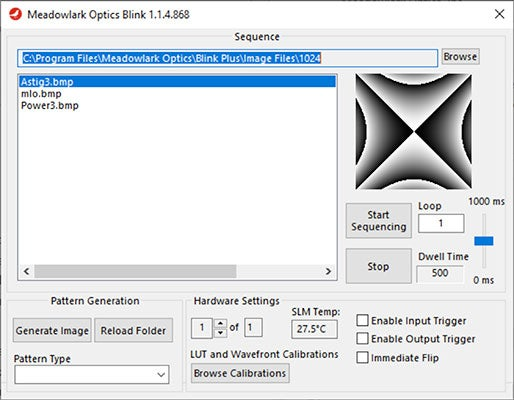
Task: Click the Dwell Time value field
Action: 440,273
